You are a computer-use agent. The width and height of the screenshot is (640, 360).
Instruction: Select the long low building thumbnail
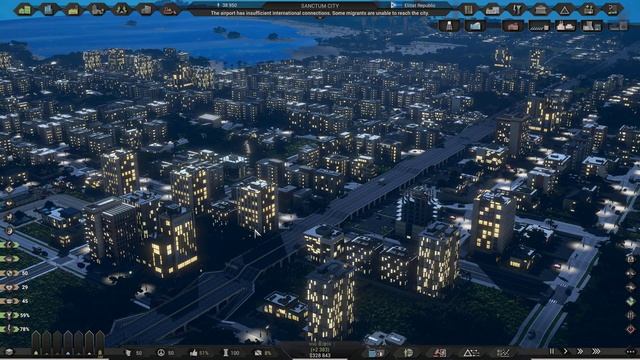click(x=539, y=26)
